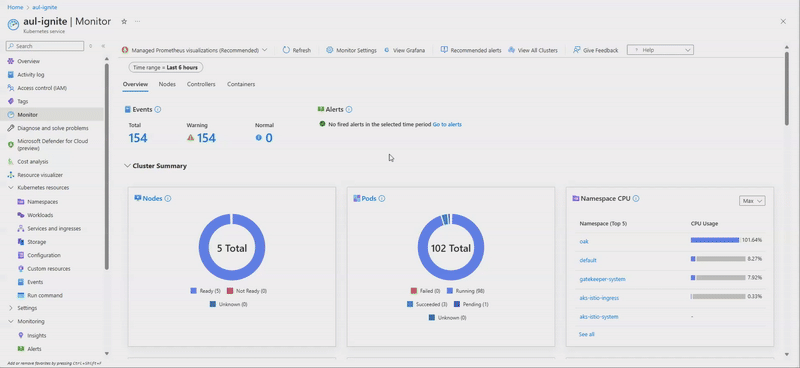Open Workloads under Kubernetes resources
The height and width of the screenshot is (368, 800).
(40, 215)
